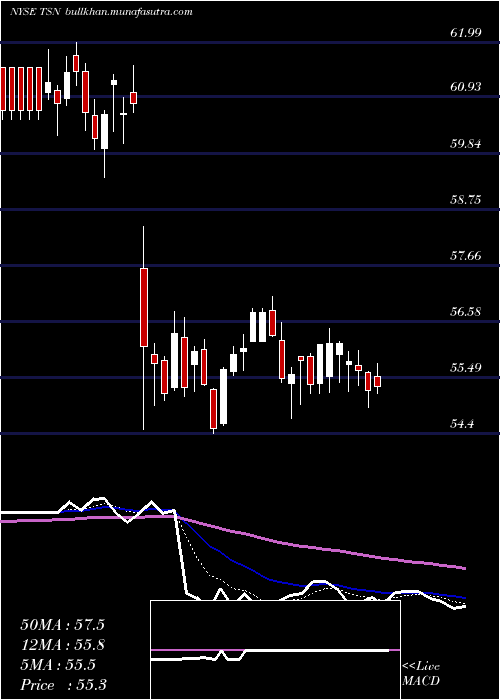Click the 61.99 price level label
This screenshot has width=500, height=700.
(x=467, y=33)
